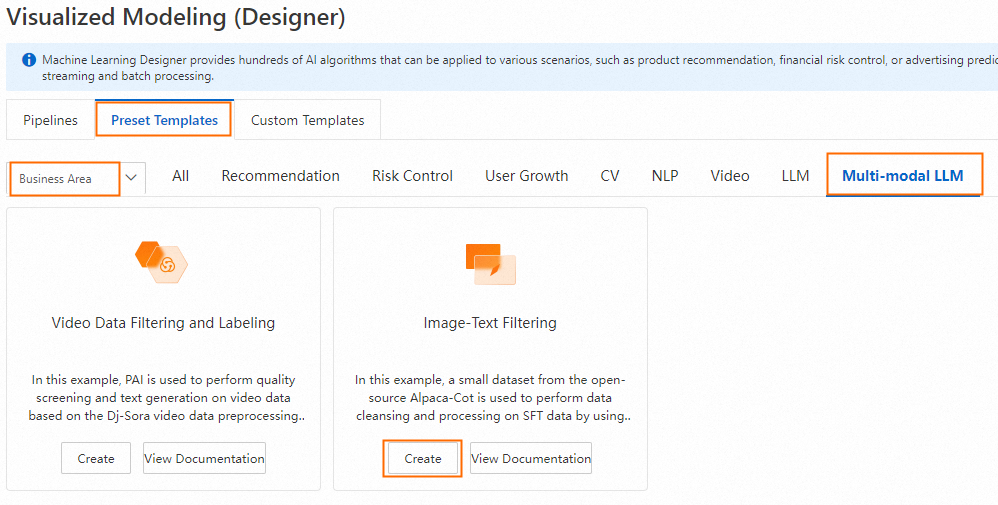Expand the Business Area dropdown arrow
998x505 pixels.
132,178
